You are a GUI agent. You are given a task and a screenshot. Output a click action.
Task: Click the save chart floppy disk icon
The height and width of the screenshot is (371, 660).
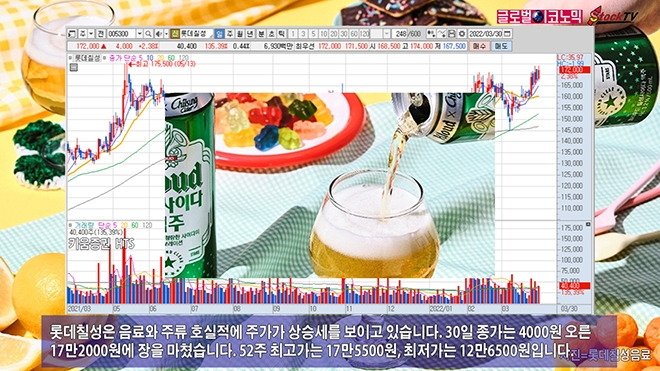point(452,34)
